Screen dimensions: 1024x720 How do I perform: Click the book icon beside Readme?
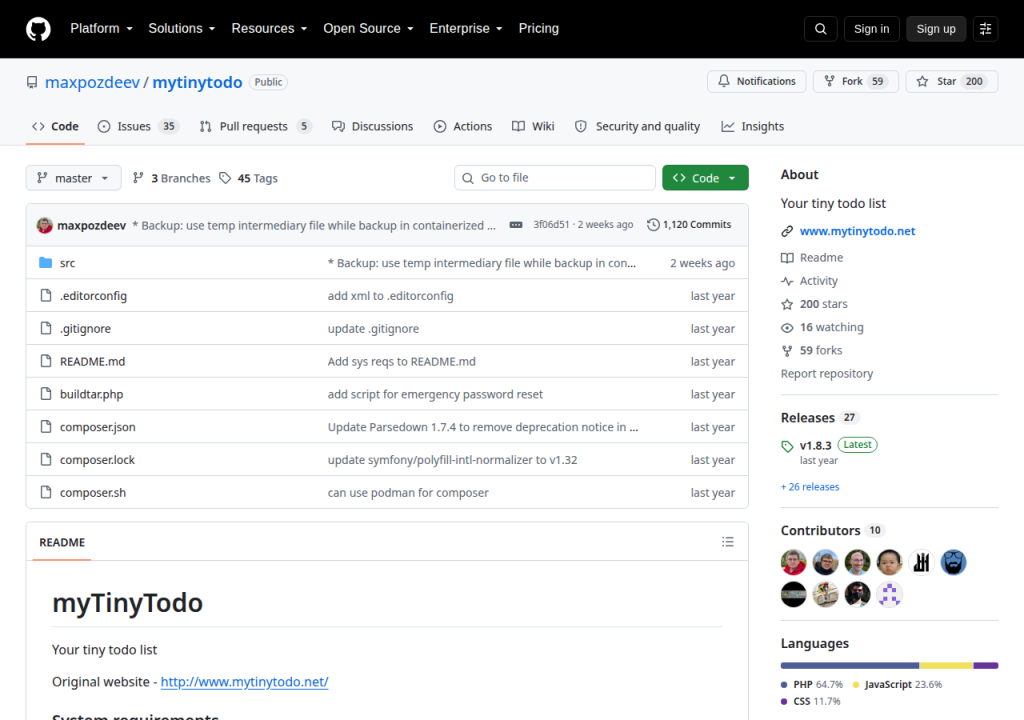(787, 257)
